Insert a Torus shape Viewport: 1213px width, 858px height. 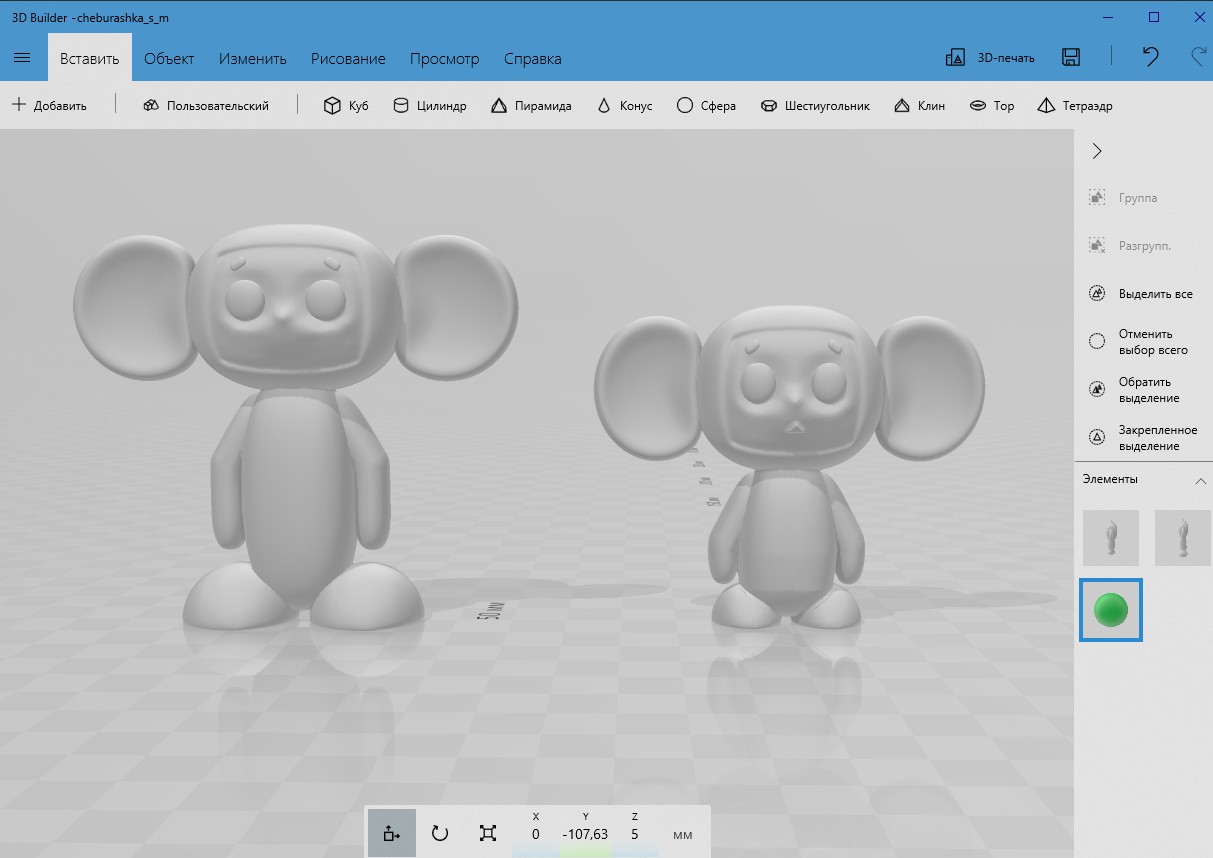[992, 106]
